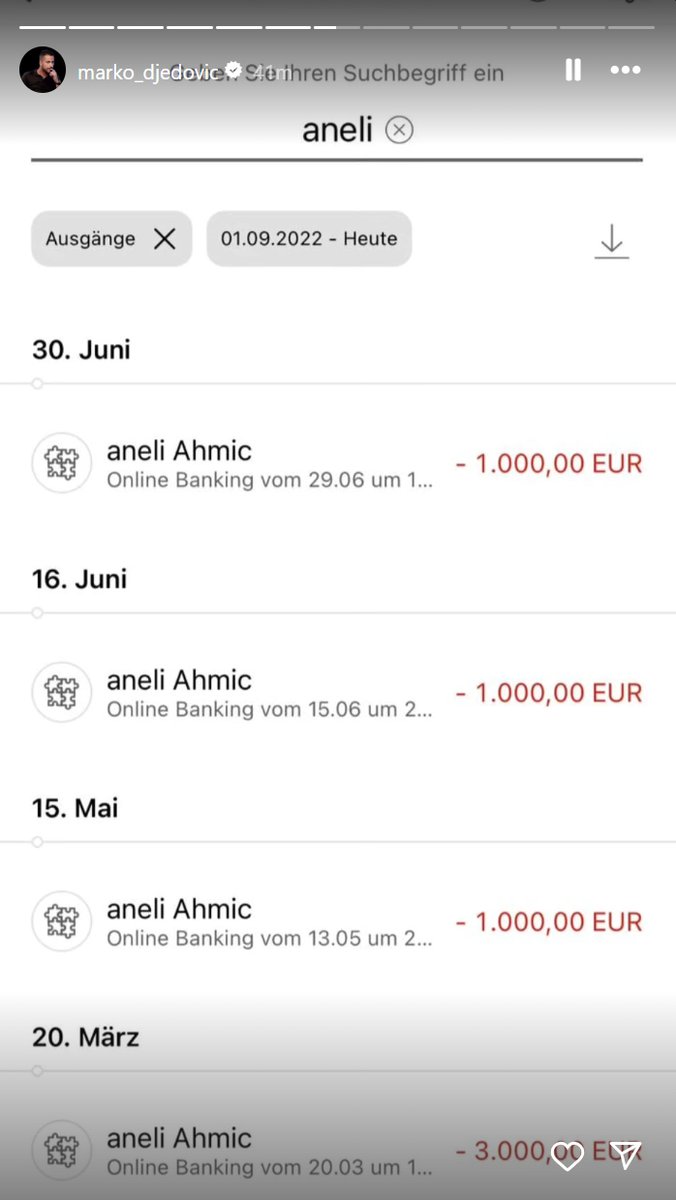
Task: Click the marko_djedovic username
Action: click(150, 72)
